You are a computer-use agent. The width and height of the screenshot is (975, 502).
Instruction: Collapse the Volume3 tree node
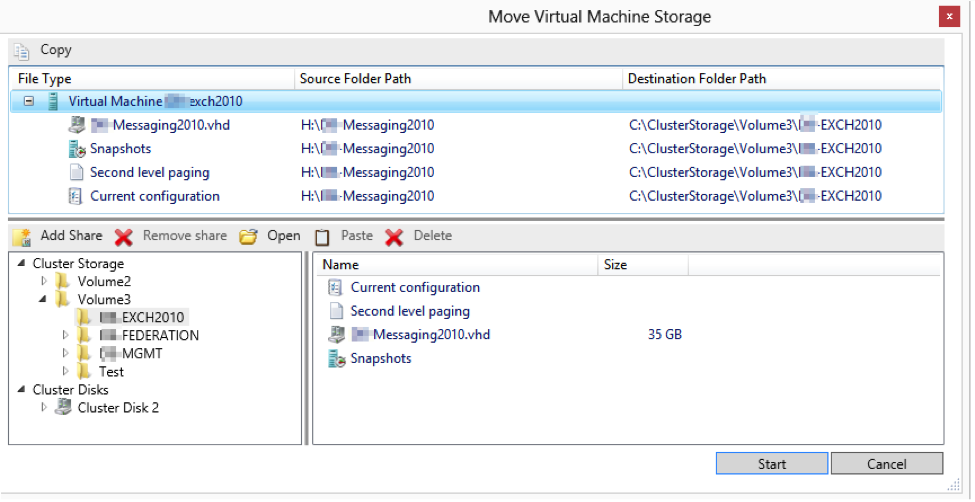point(43,299)
